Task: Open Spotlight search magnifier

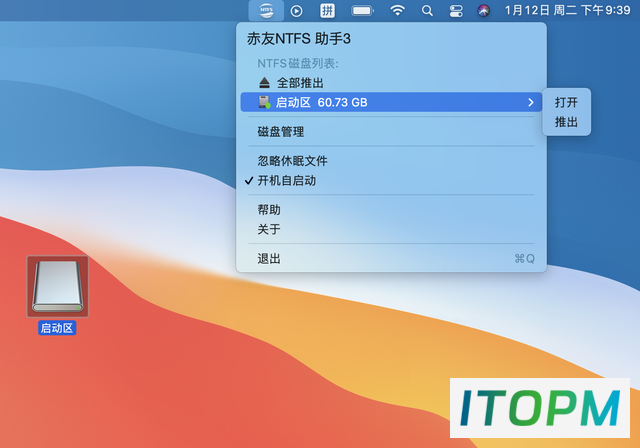Action: (427, 11)
